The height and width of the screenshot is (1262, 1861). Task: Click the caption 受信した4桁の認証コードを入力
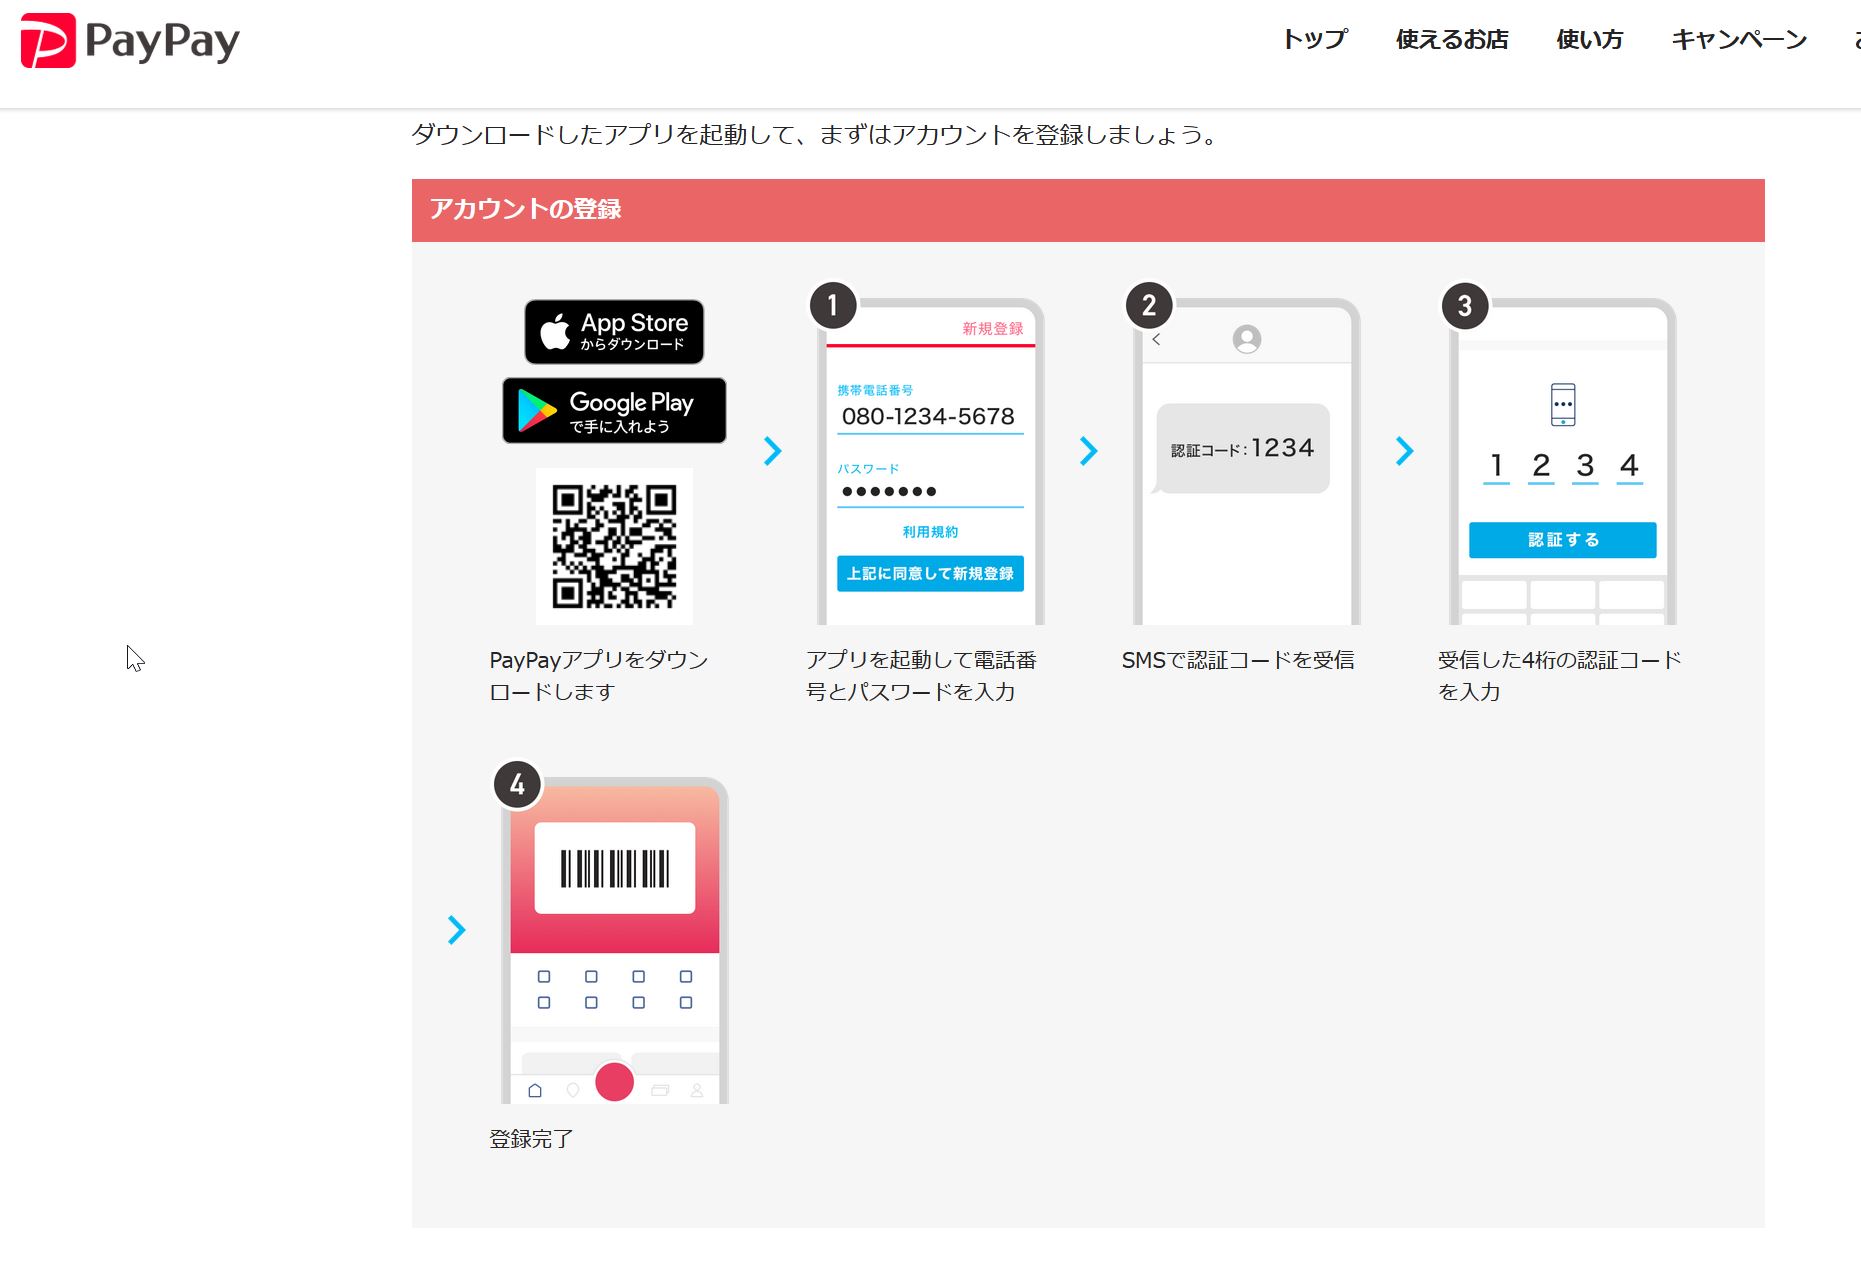(x=1560, y=676)
